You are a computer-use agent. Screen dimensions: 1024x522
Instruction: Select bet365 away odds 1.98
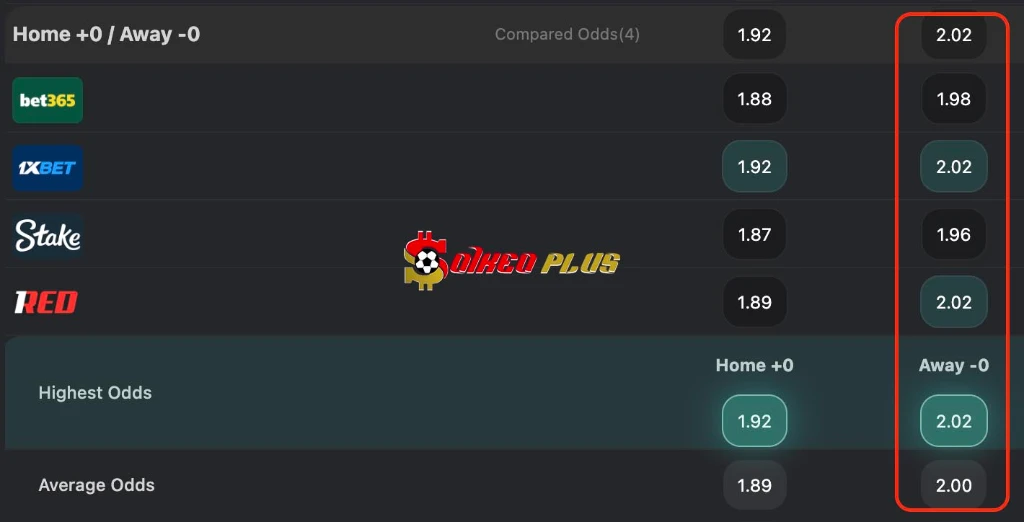[953, 99]
